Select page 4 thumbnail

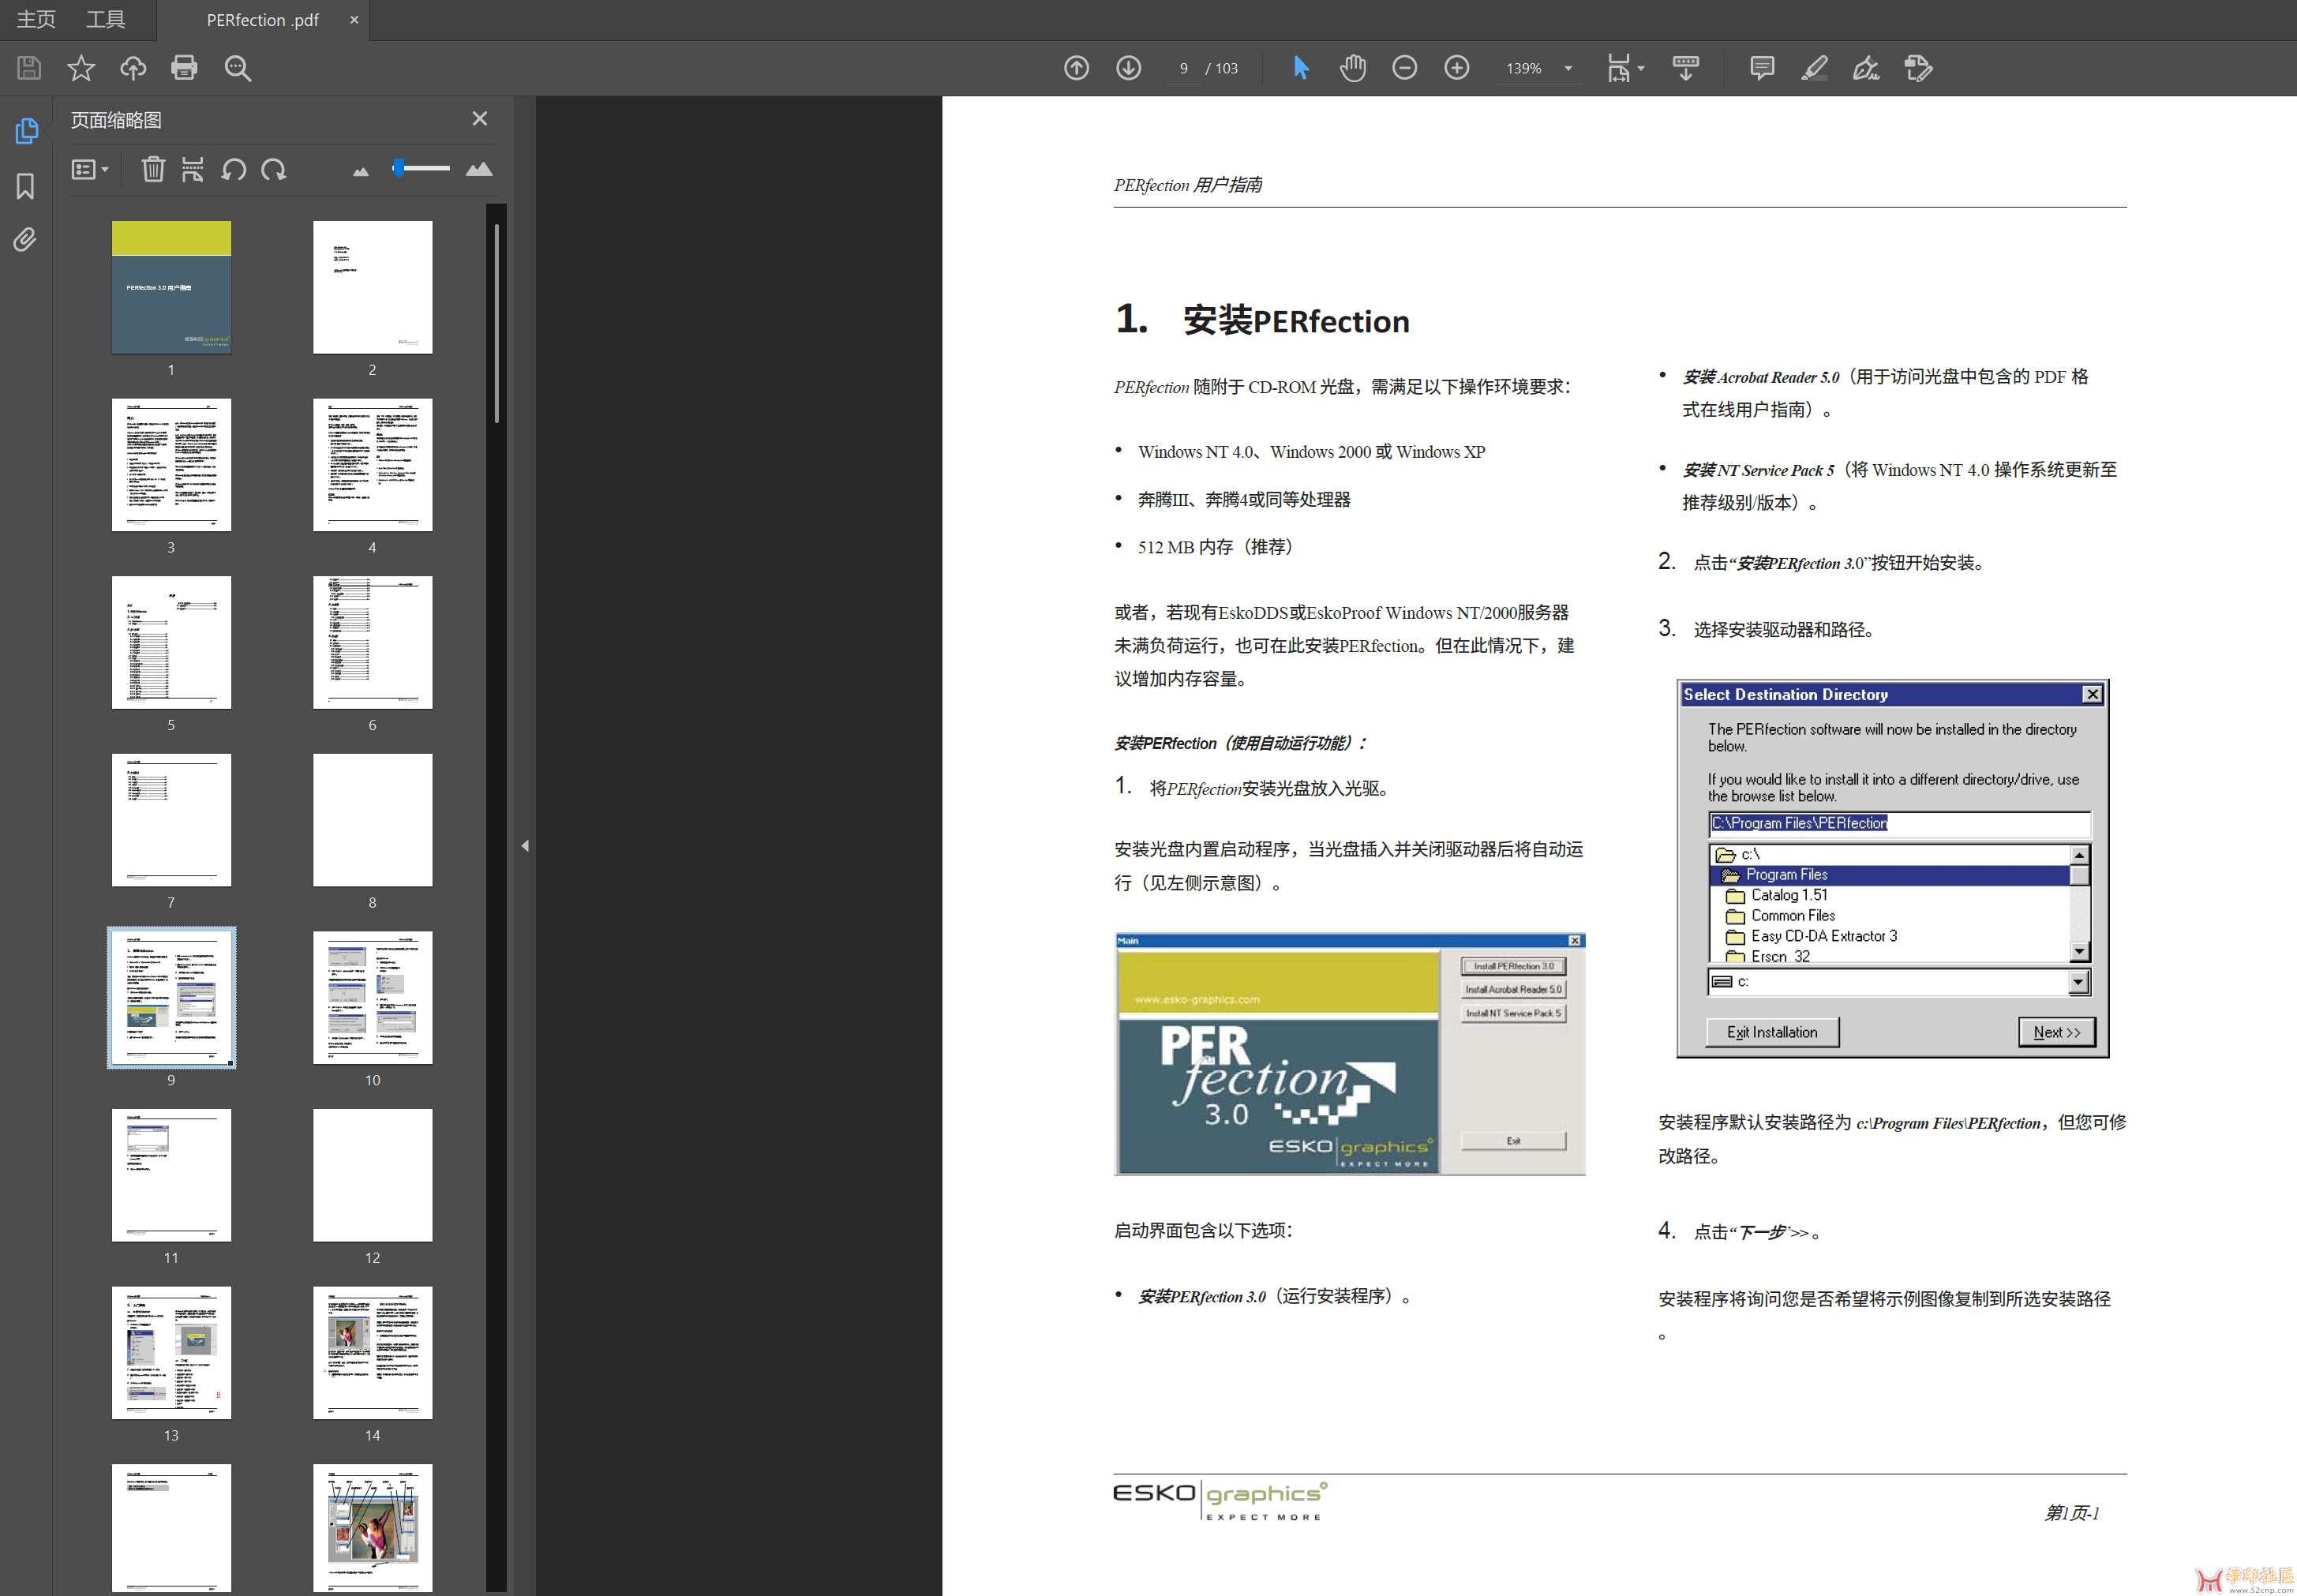[372, 465]
